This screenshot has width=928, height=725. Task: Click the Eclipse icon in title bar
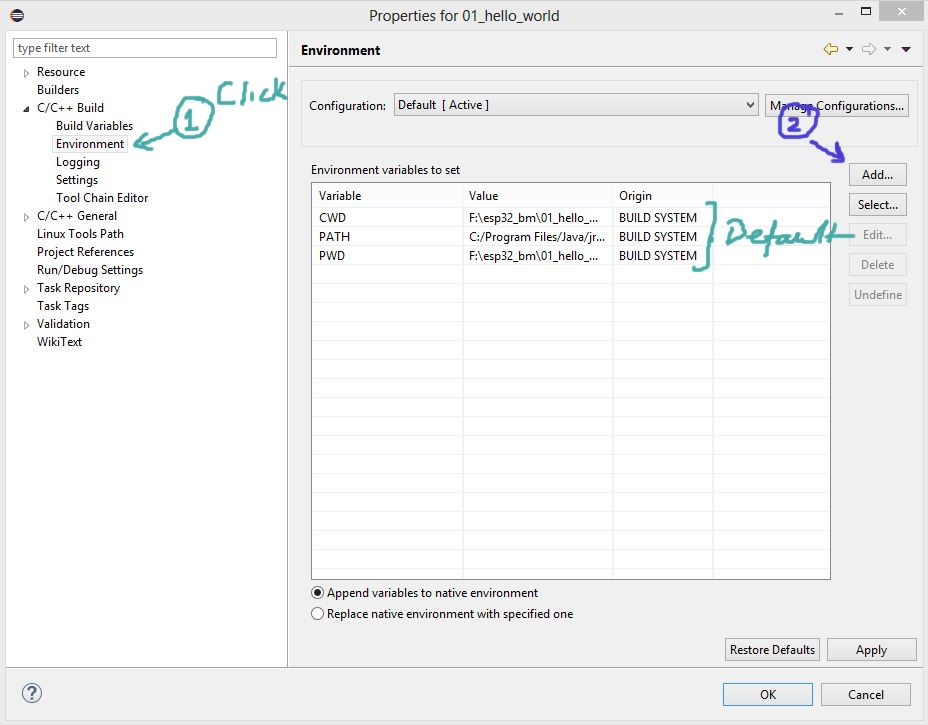pos(16,15)
